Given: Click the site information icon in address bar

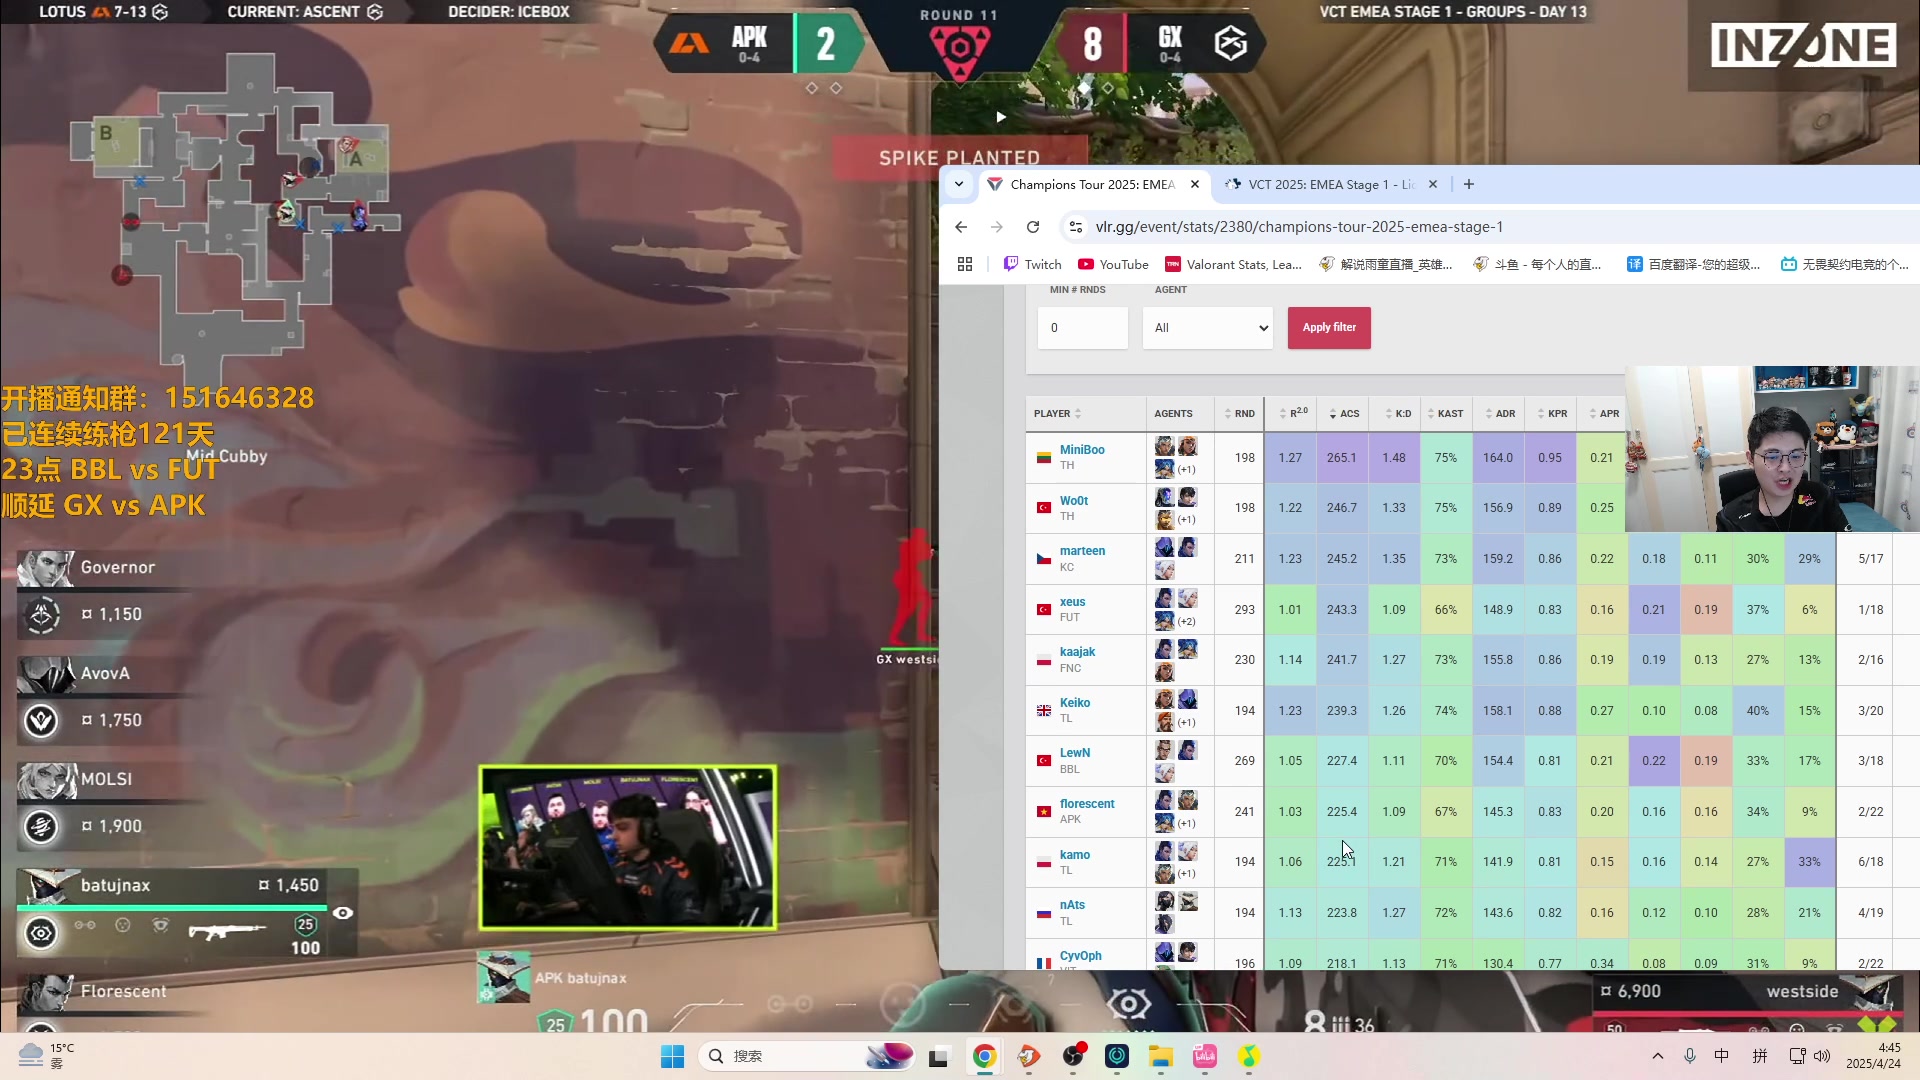Looking at the screenshot, I should 1076,227.
